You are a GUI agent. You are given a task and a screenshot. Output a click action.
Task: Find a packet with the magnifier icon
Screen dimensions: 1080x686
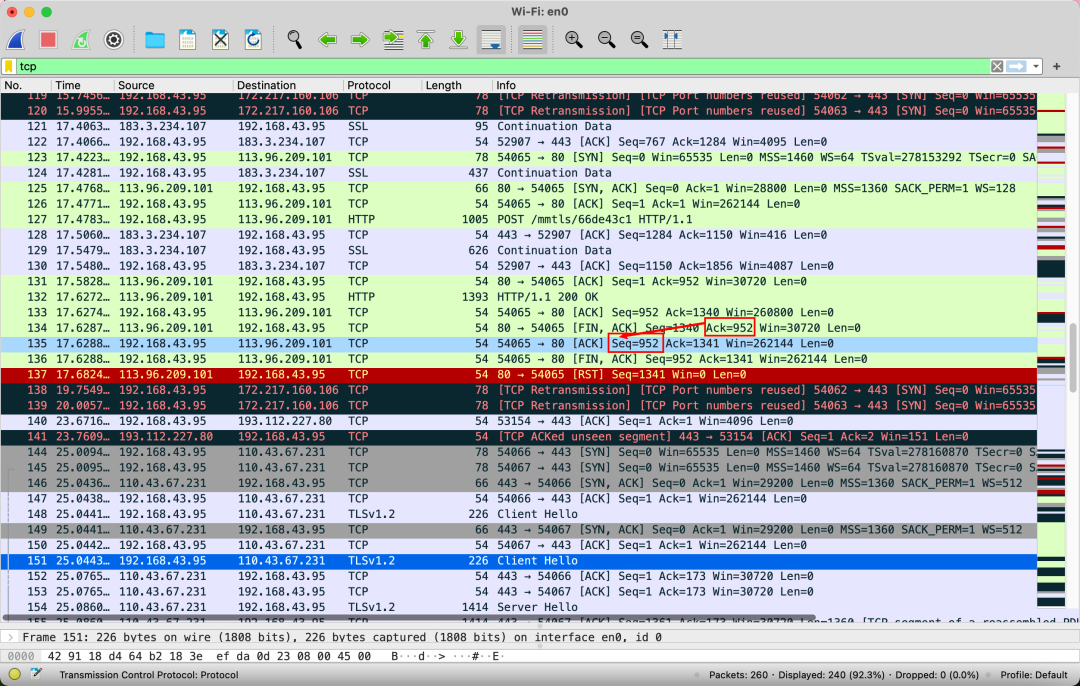[294, 40]
